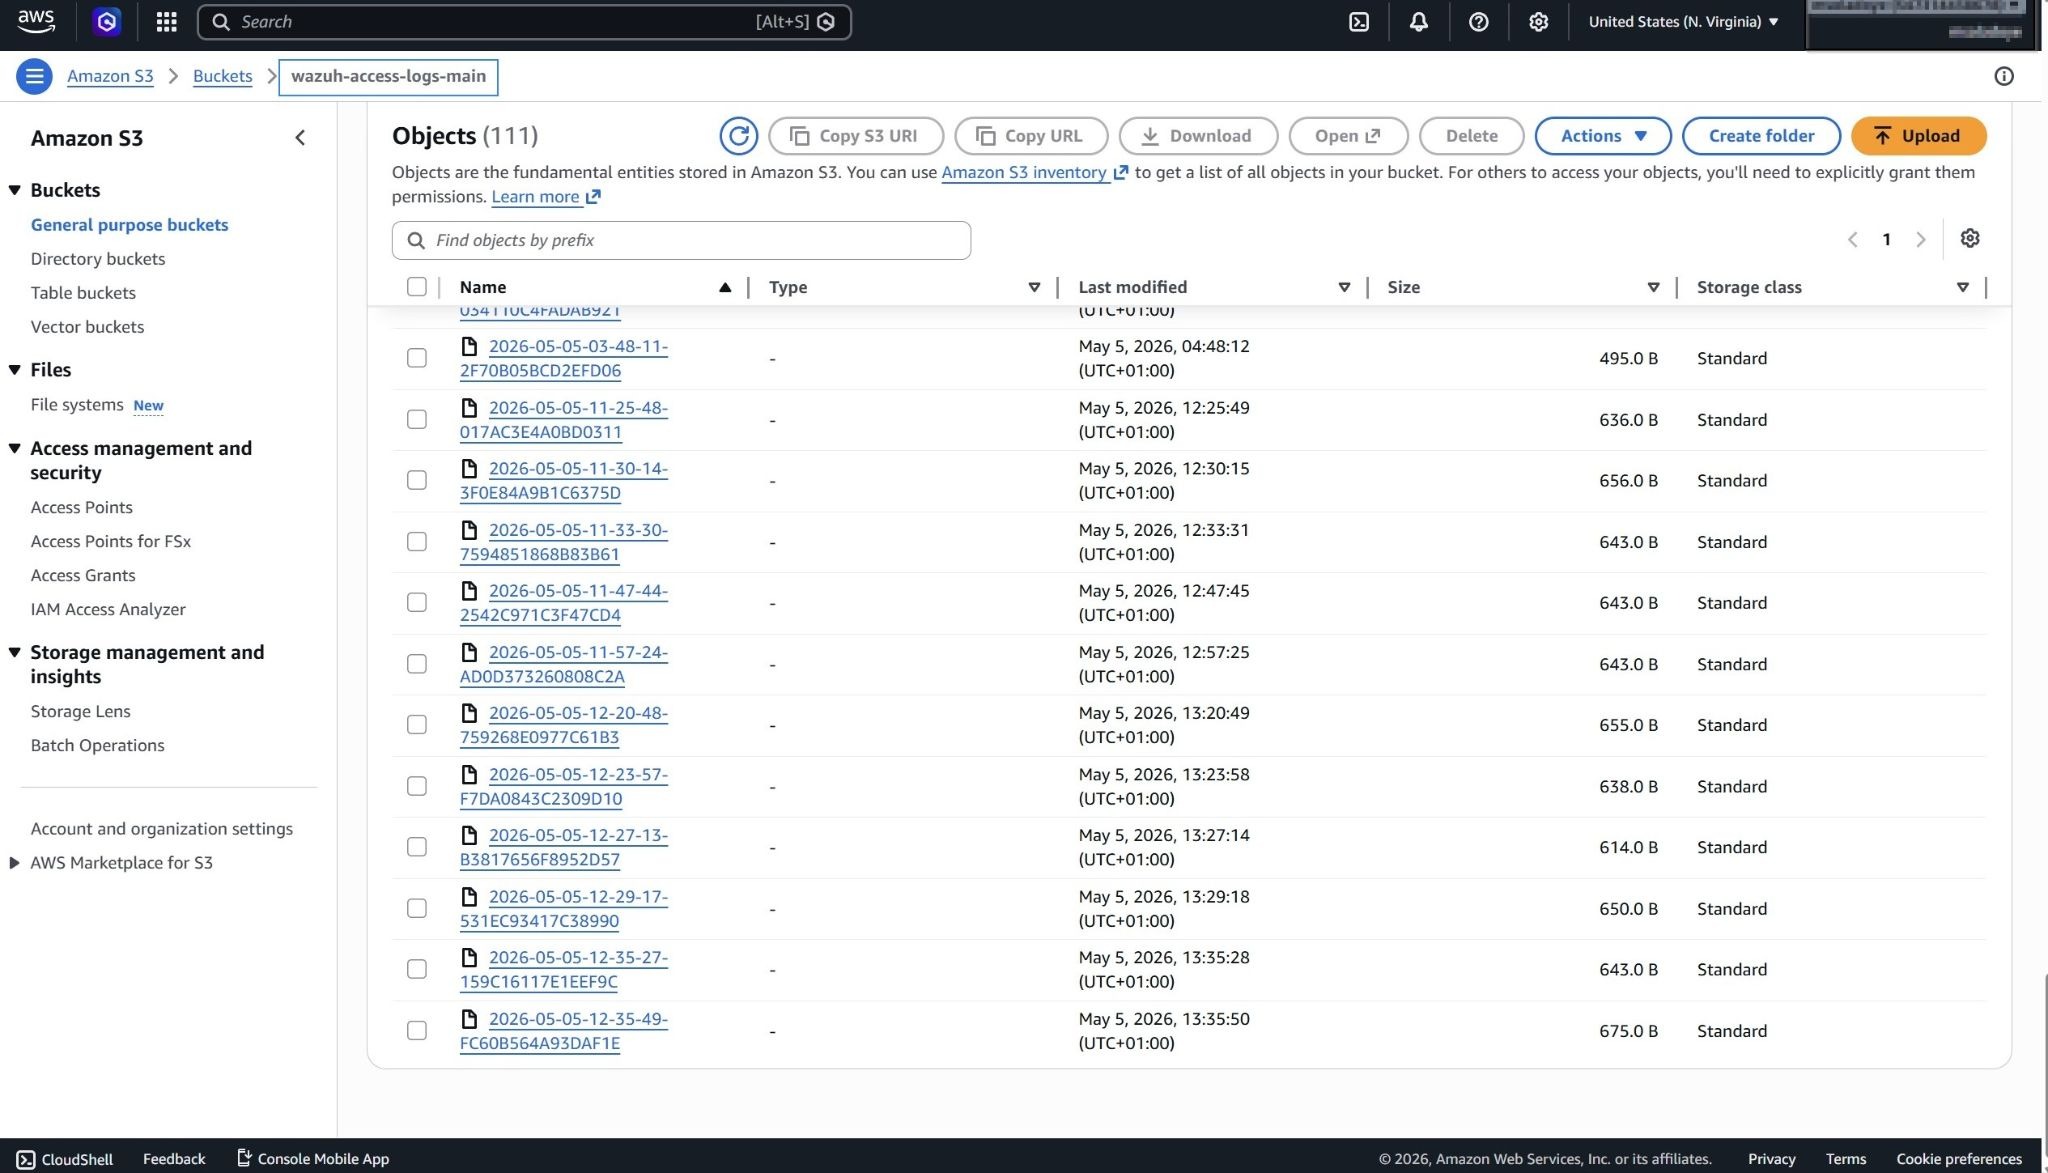Open object 2026-05-05-12-29-17-531EC93417C38990

pos(563,909)
